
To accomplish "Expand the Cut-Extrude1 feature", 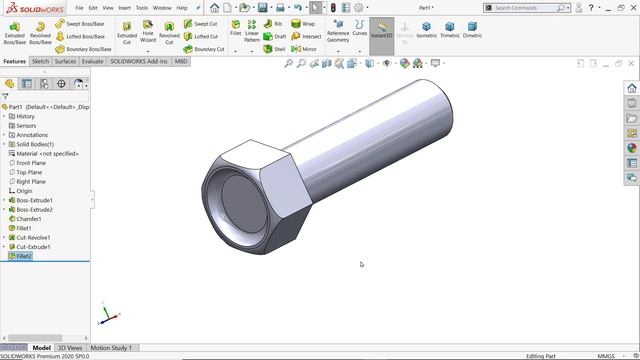I will (x=4, y=247).
